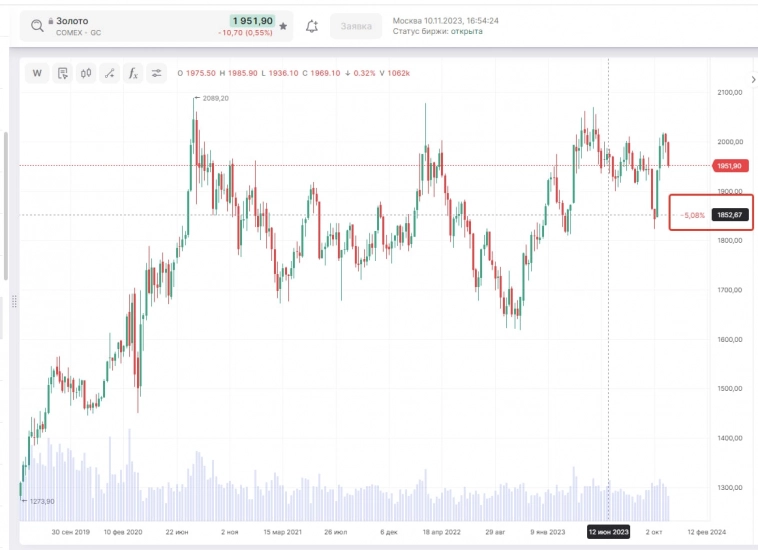
Task: Click the 1852,67 crosshair price label
Action: [x=731, y=215]
